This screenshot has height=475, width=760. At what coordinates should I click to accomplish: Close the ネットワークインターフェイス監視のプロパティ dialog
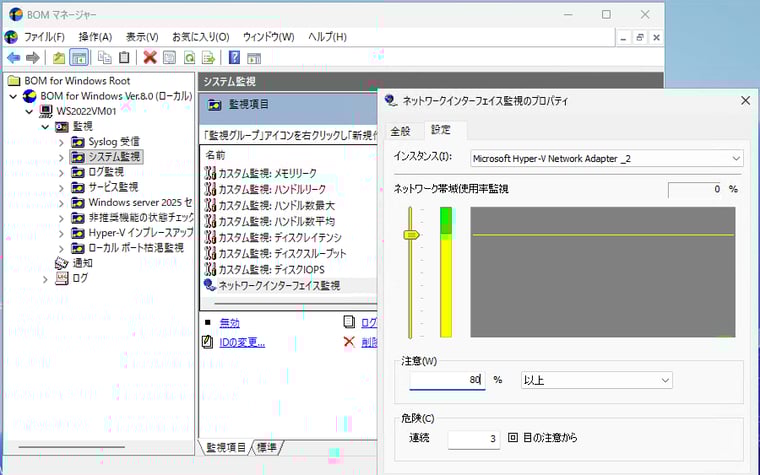click(745, 100)
